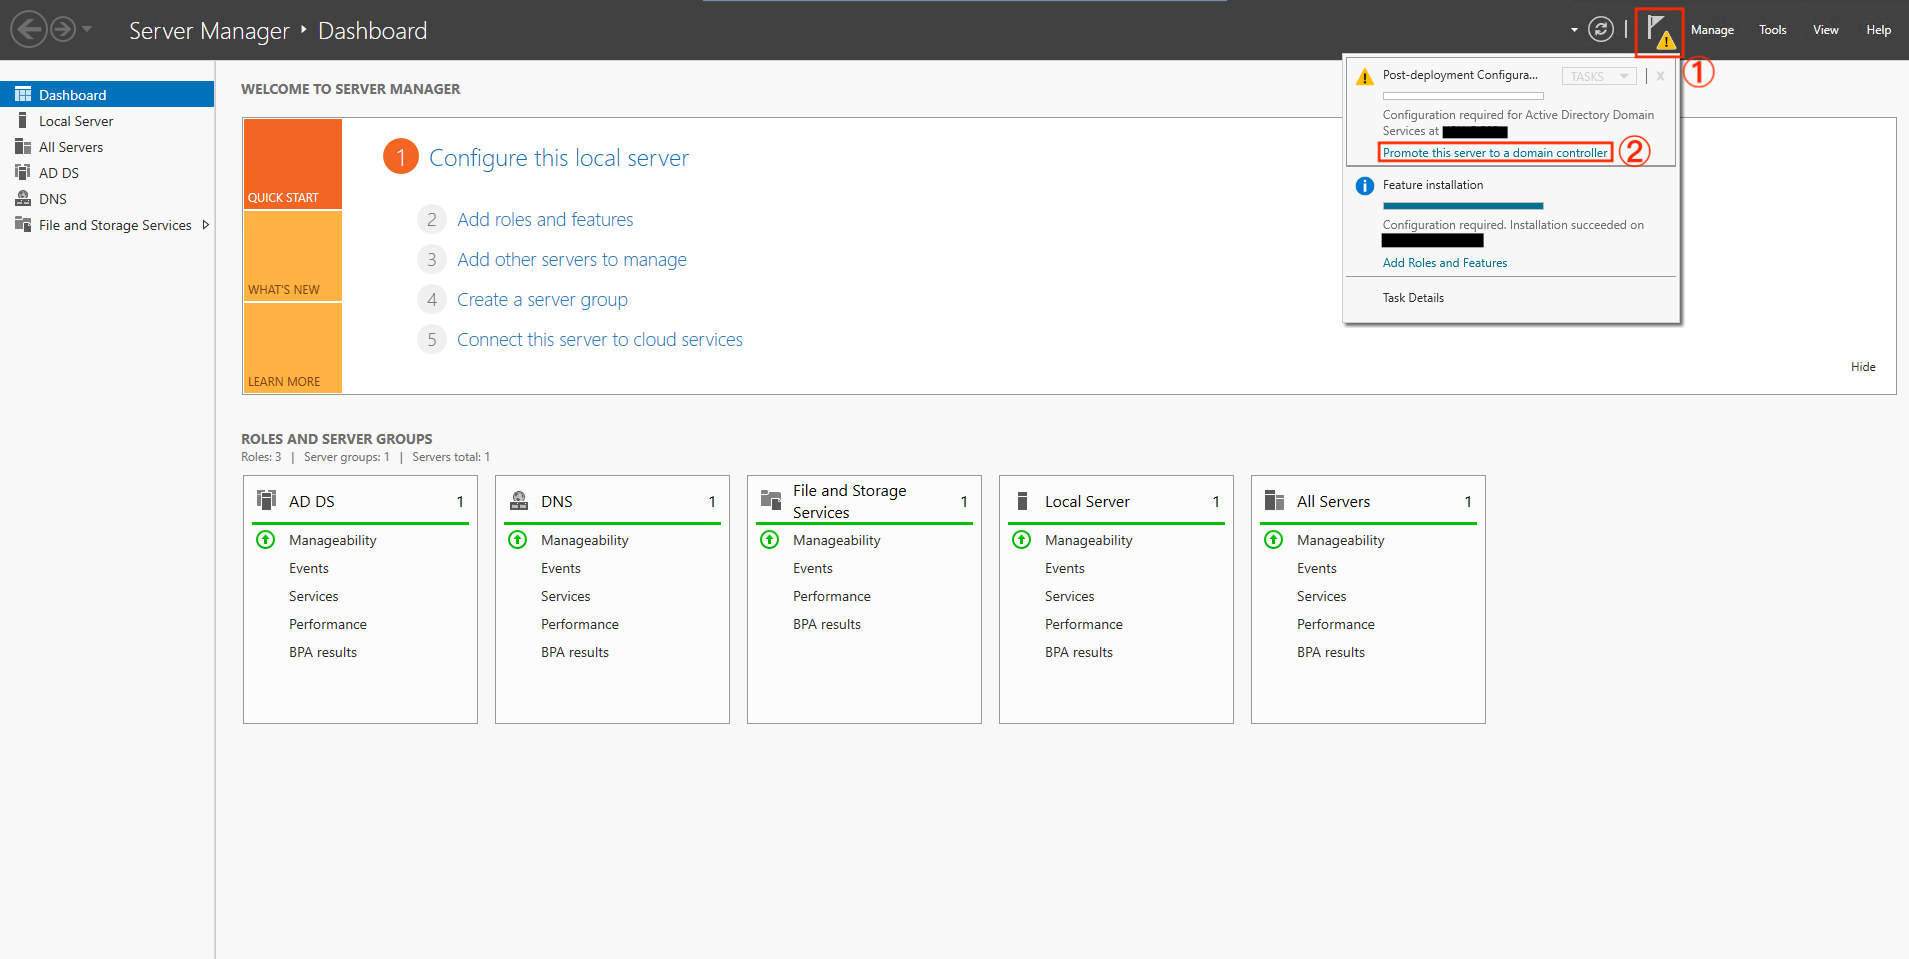Open Events in File and Storage tile
The image size is (1909, 959).
(x=813, y=568)
